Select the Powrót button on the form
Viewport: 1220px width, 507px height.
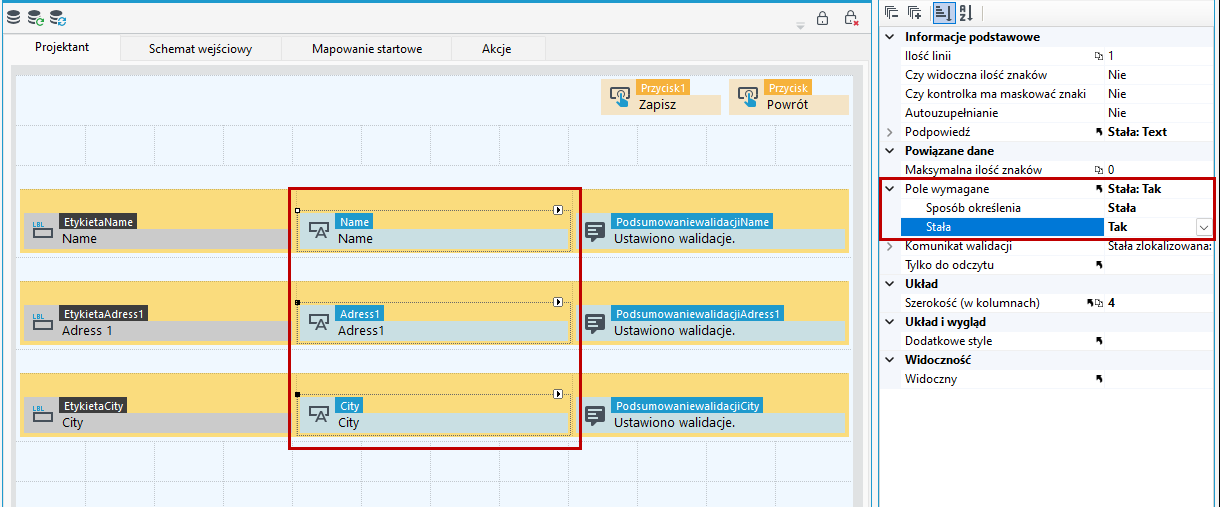coord(789,97)
